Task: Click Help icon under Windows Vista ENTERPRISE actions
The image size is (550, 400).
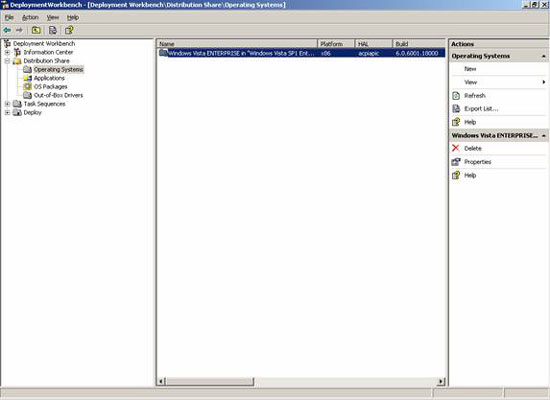Action: [x=456, y=175]
